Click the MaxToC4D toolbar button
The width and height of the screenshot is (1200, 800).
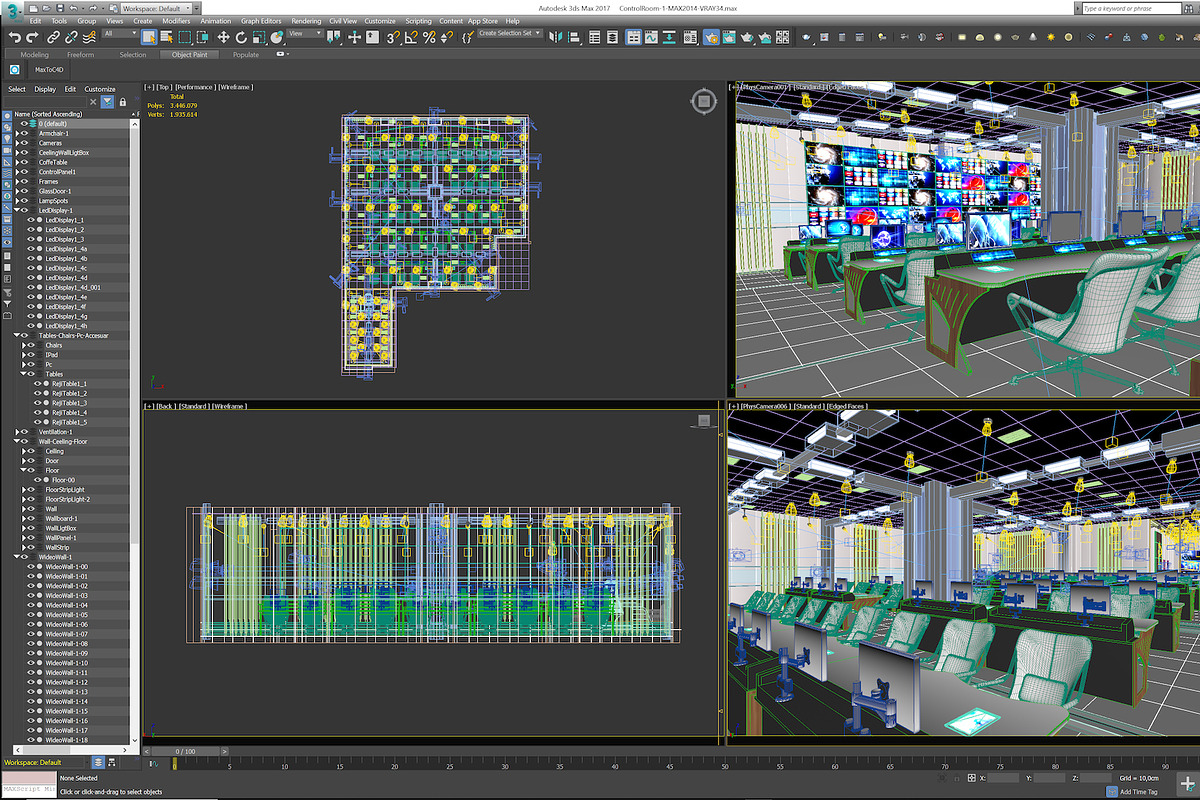[47, 70]
